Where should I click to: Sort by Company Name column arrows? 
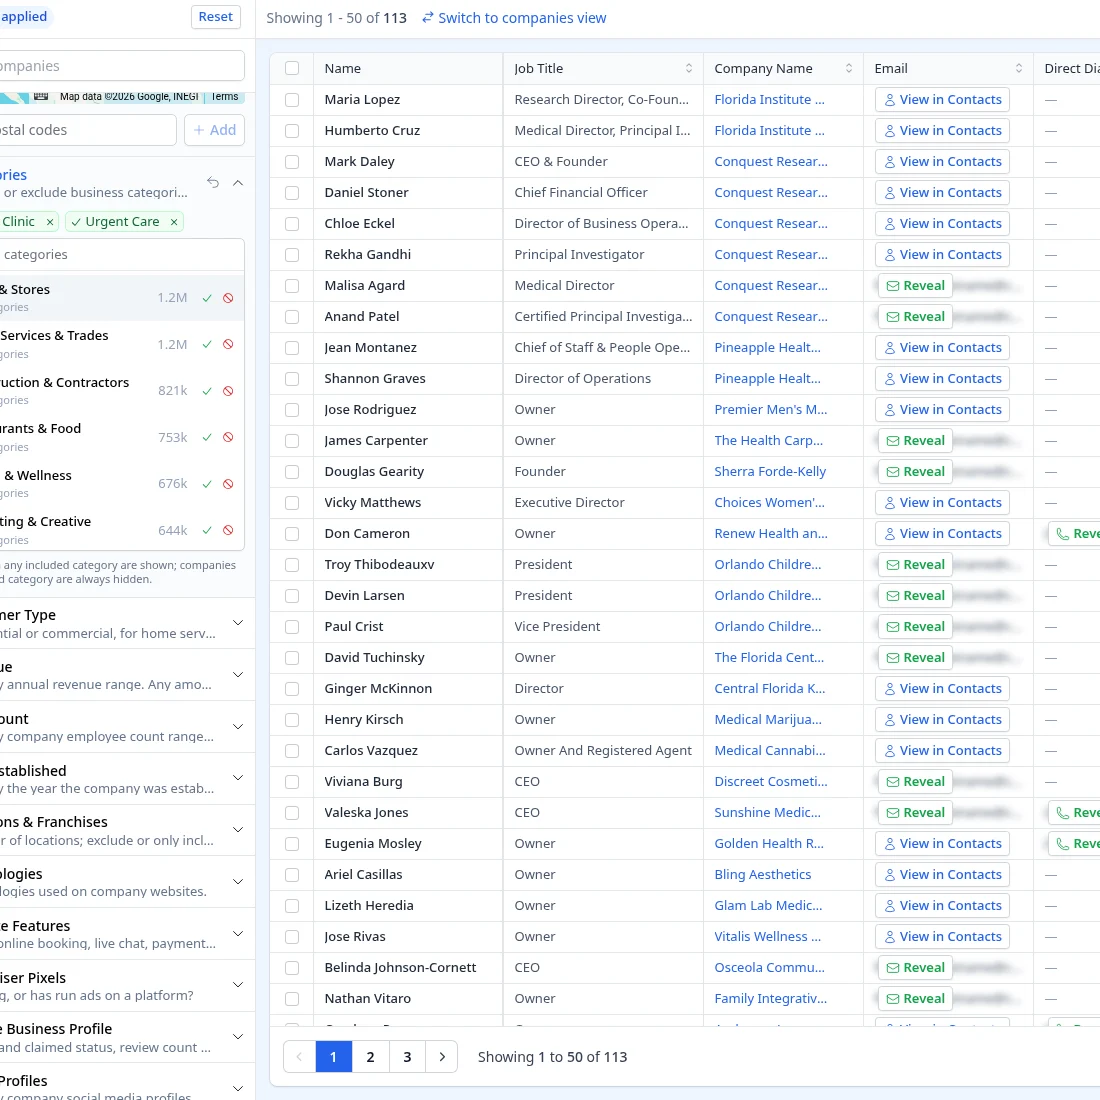tap(849, 68)
